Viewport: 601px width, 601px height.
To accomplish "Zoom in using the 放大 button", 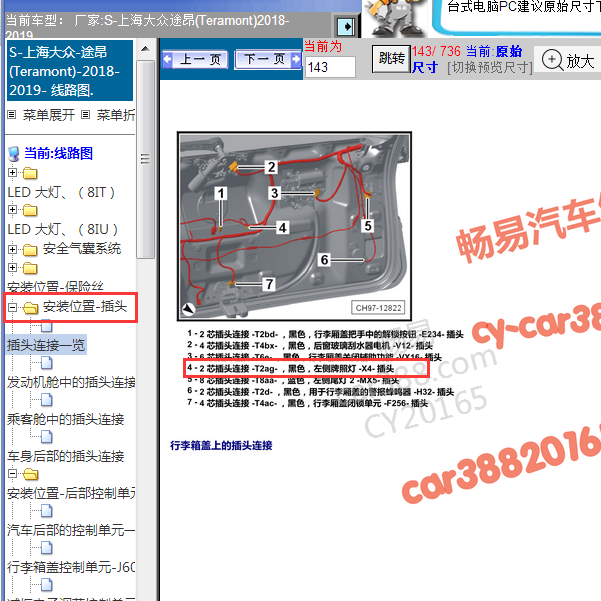I will pyautogui.click(x=568, y=60).
